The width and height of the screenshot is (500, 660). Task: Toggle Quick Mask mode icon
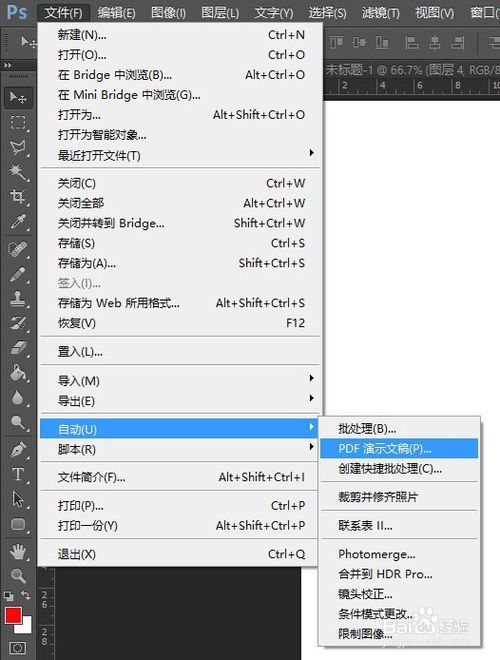17,648
